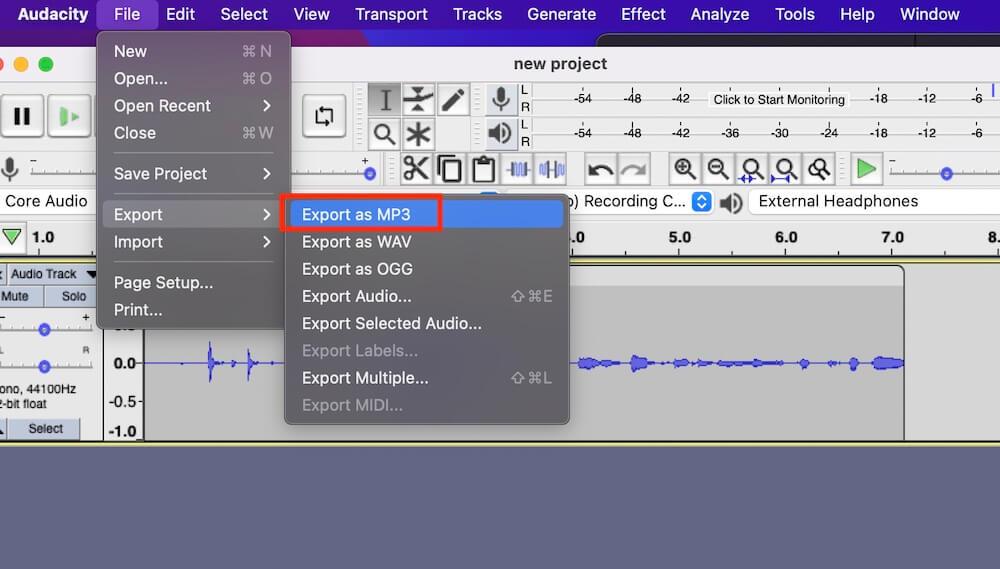Choose Export Selected Audio...

pyautogui.click(x=426, y=323)
